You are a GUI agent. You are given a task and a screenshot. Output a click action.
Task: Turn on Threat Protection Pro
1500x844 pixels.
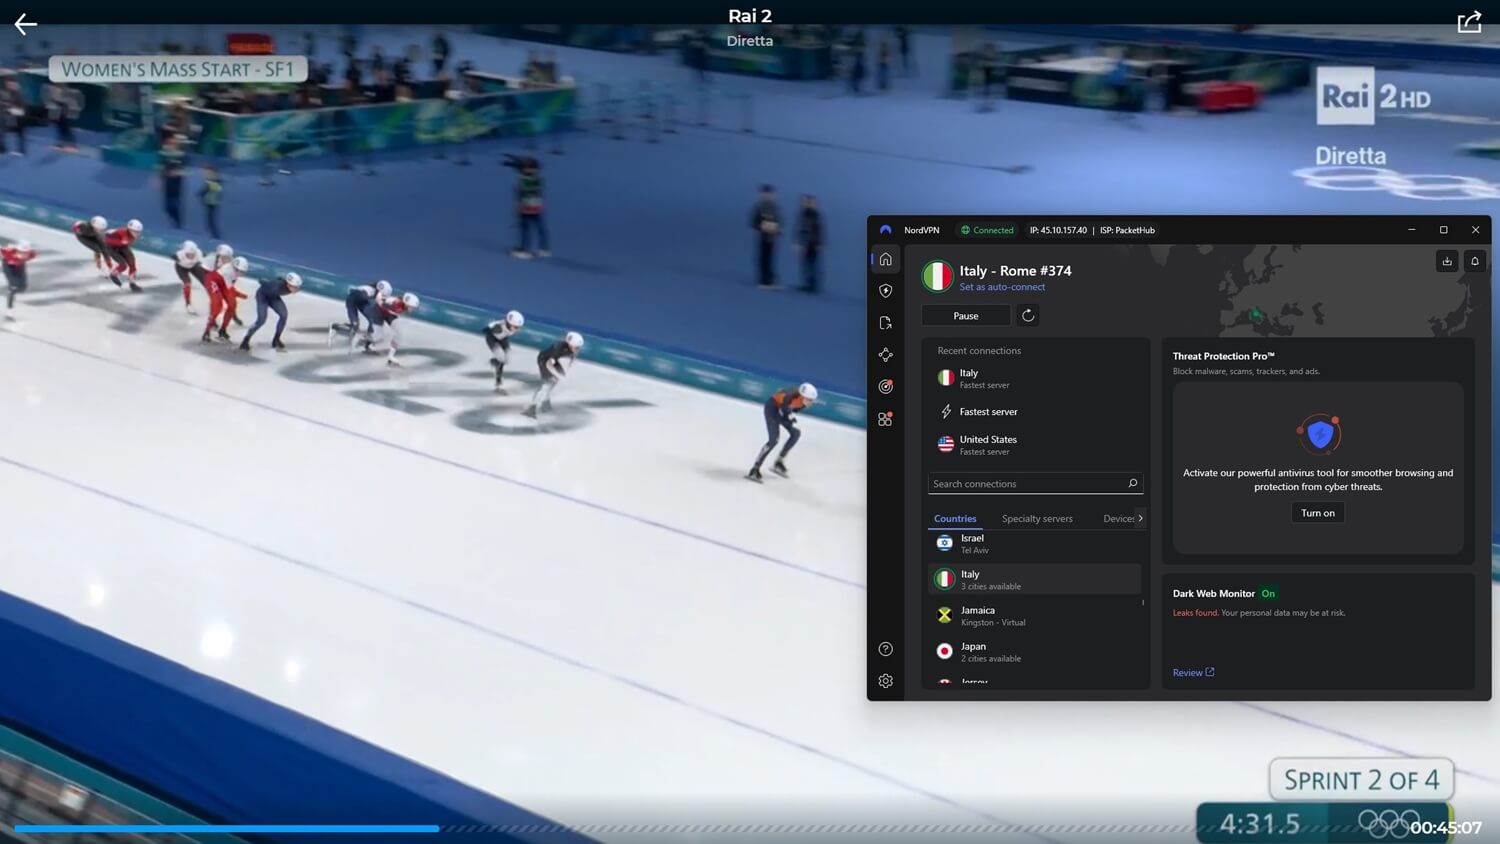(x=1317, y=512)
